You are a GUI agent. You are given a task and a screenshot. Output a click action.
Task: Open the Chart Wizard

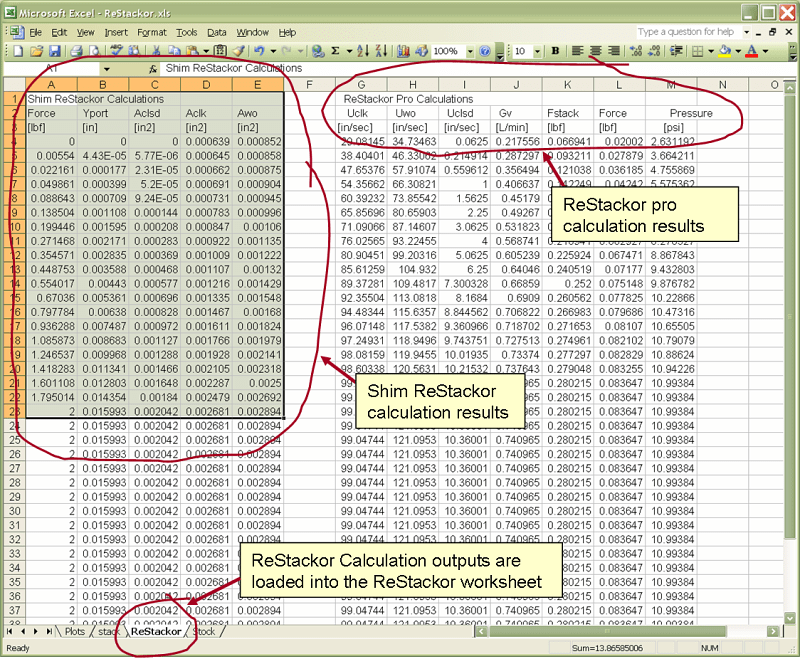click(403, 48)
